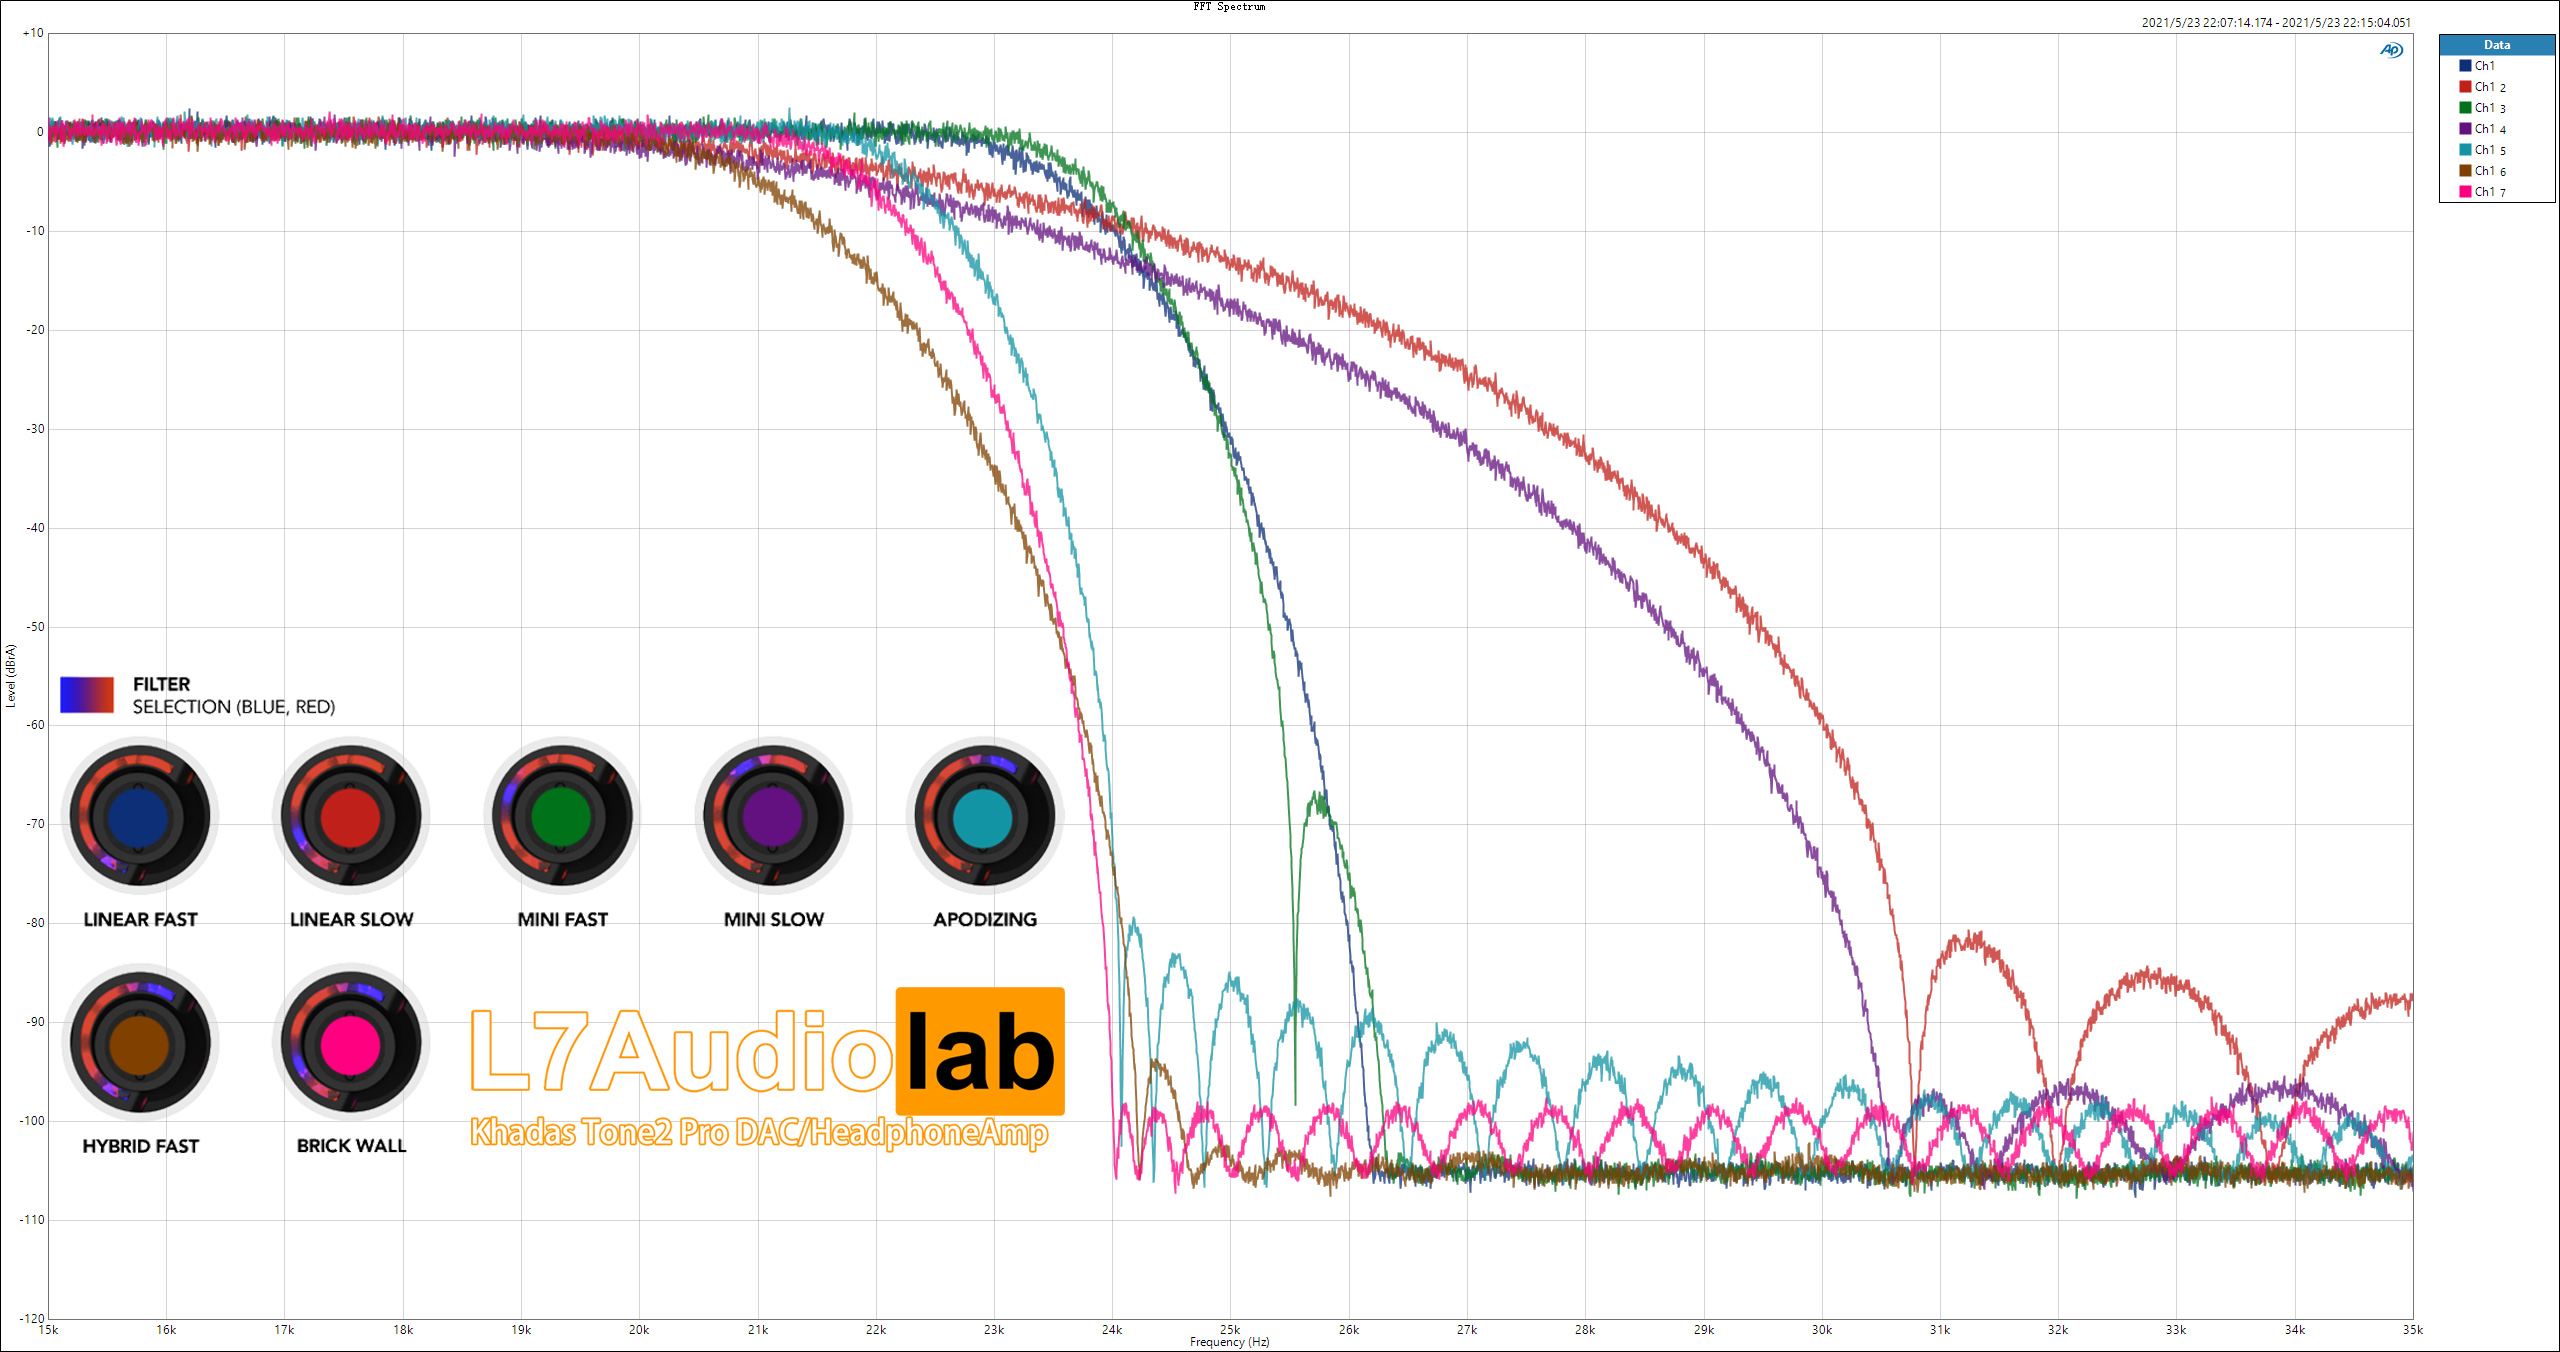Image resolution: width=2560 pixels, height=1352 pixels.
Task: Click the 30k frequency axis tick label
Action: [x=1822, y=1330]
